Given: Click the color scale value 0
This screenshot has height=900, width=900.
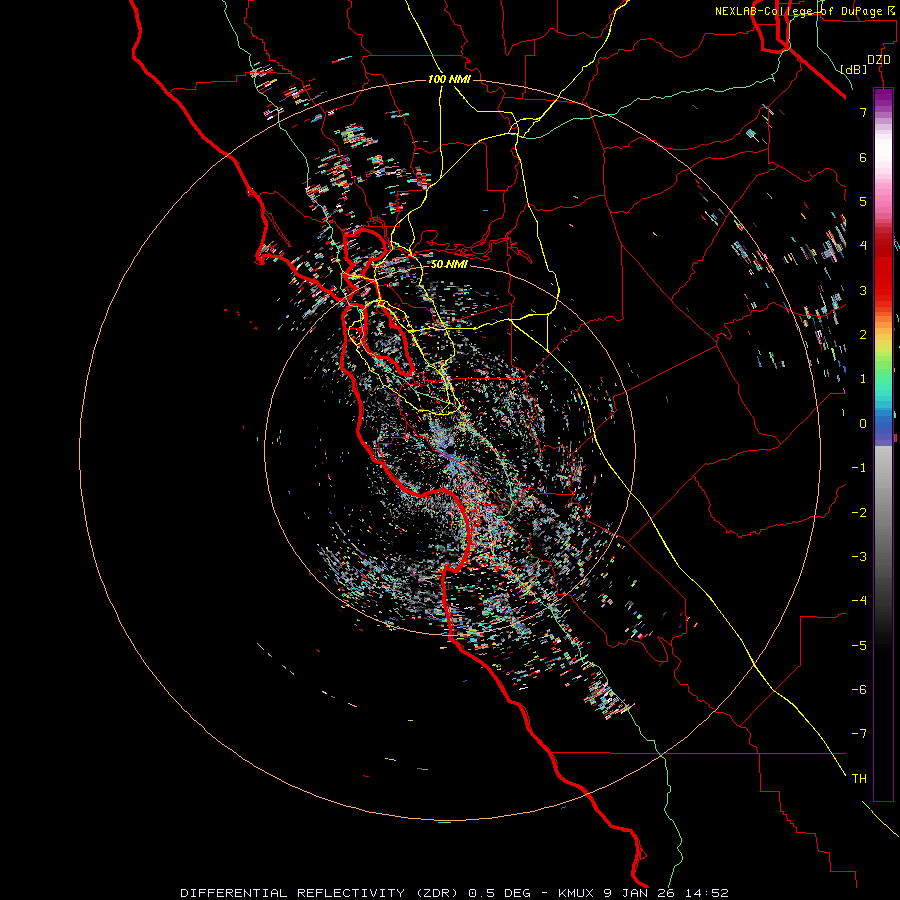Looking at the screenshot, I should (863, 424).
